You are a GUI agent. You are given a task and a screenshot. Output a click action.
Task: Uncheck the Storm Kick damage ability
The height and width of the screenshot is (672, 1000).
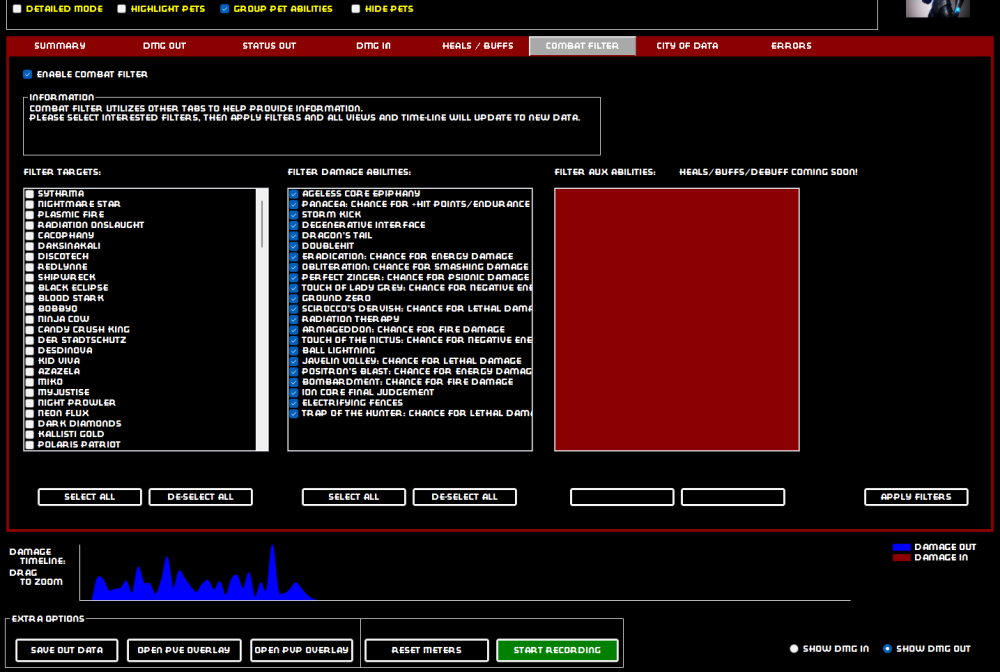pyautogui.click(x=294, y=215)
